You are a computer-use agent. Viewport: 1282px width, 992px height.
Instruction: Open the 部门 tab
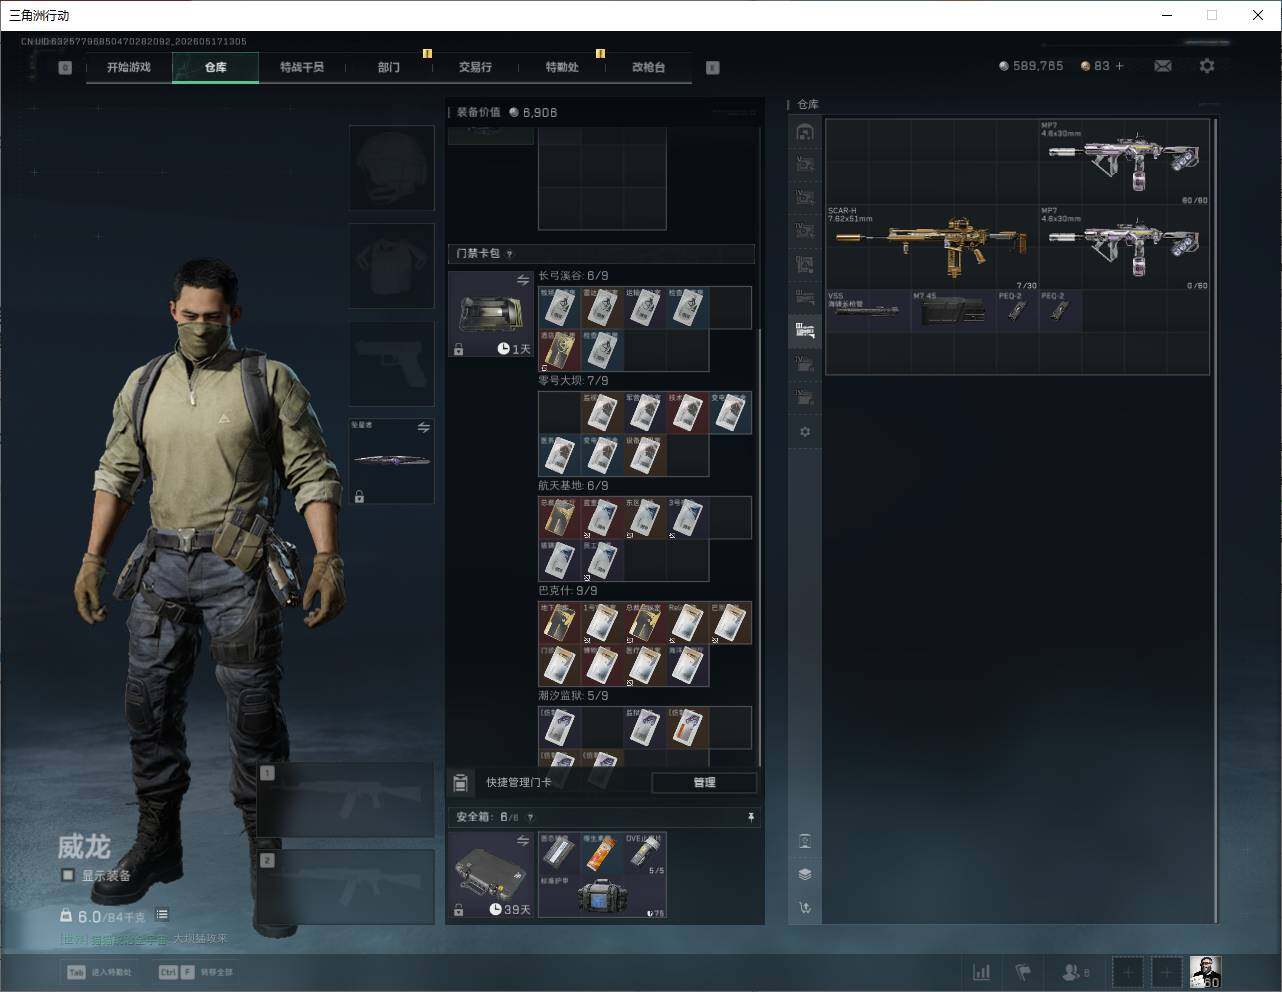[389, 67]
